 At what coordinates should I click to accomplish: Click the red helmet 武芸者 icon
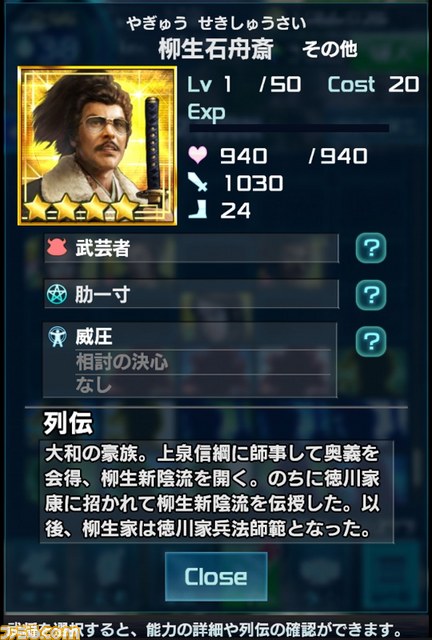click(x=57, y=247)
